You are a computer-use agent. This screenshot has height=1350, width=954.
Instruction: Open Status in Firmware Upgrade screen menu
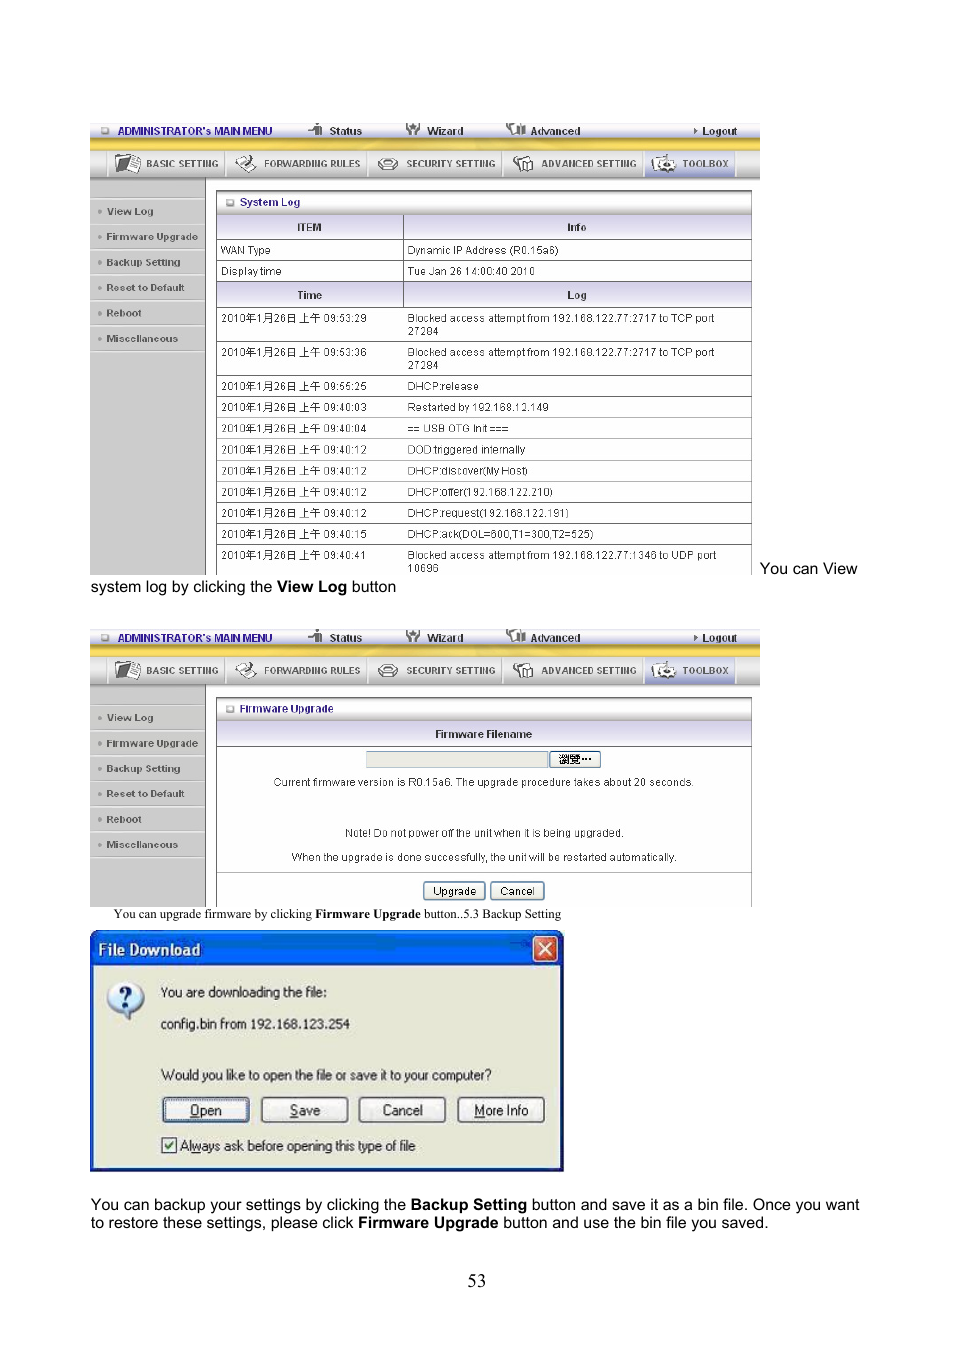coord(345,638)
